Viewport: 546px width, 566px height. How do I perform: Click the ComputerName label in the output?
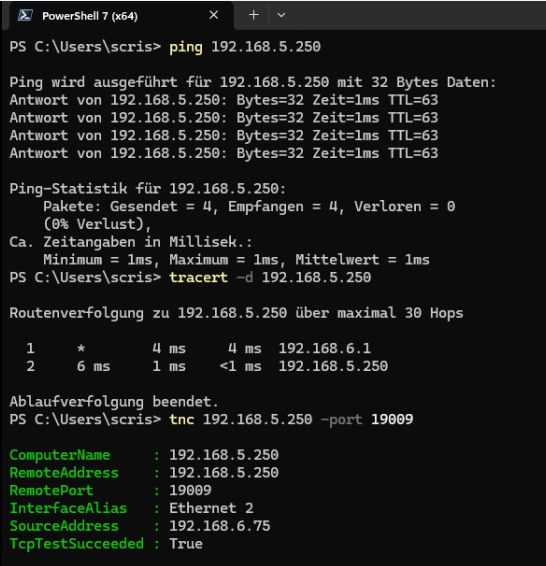[x=60, y=455]
